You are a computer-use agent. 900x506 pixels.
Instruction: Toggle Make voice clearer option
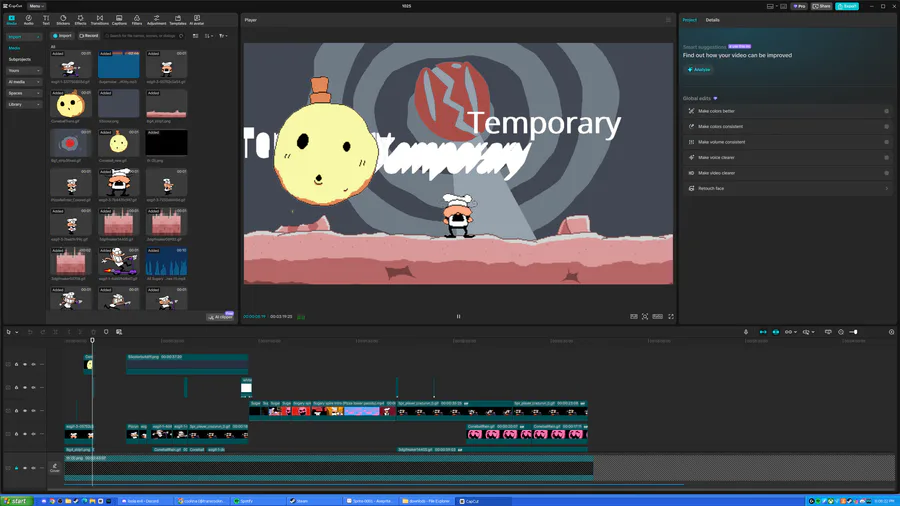886,158
